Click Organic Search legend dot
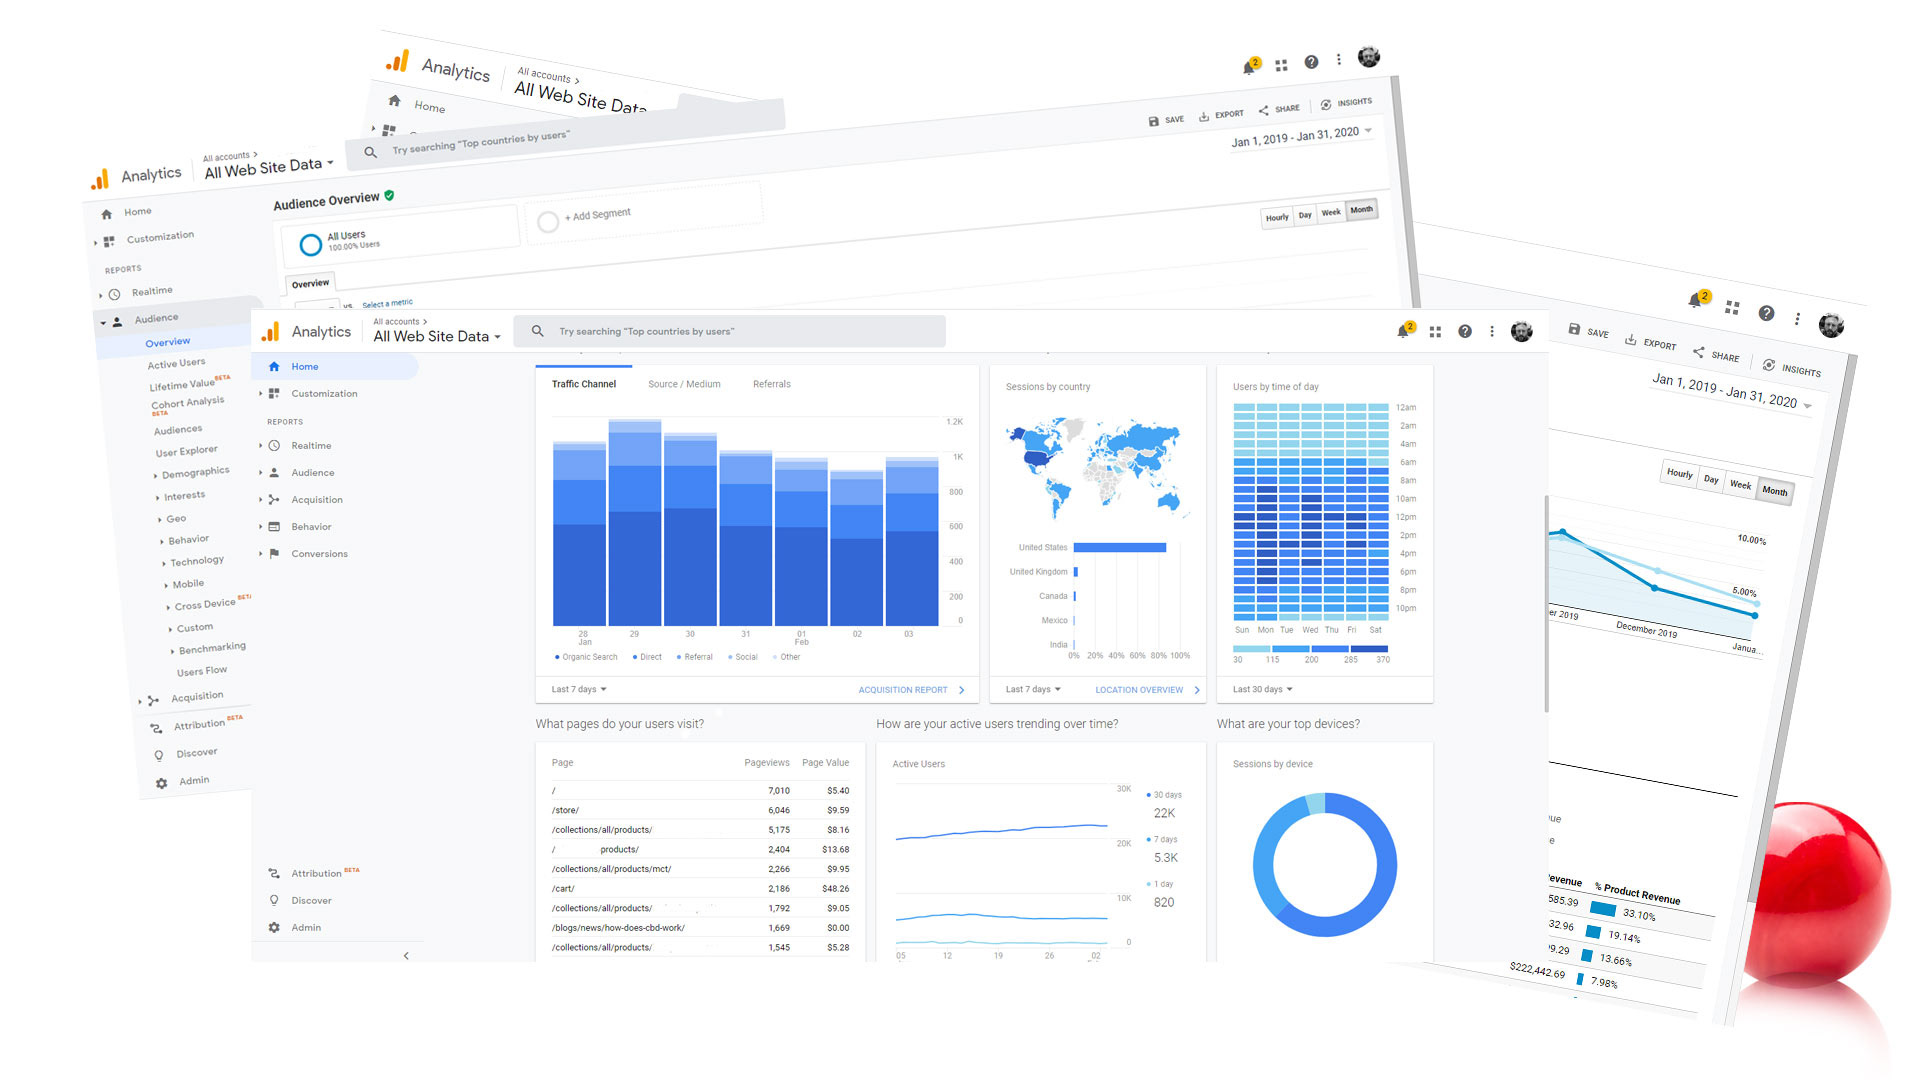 point(557,658)
